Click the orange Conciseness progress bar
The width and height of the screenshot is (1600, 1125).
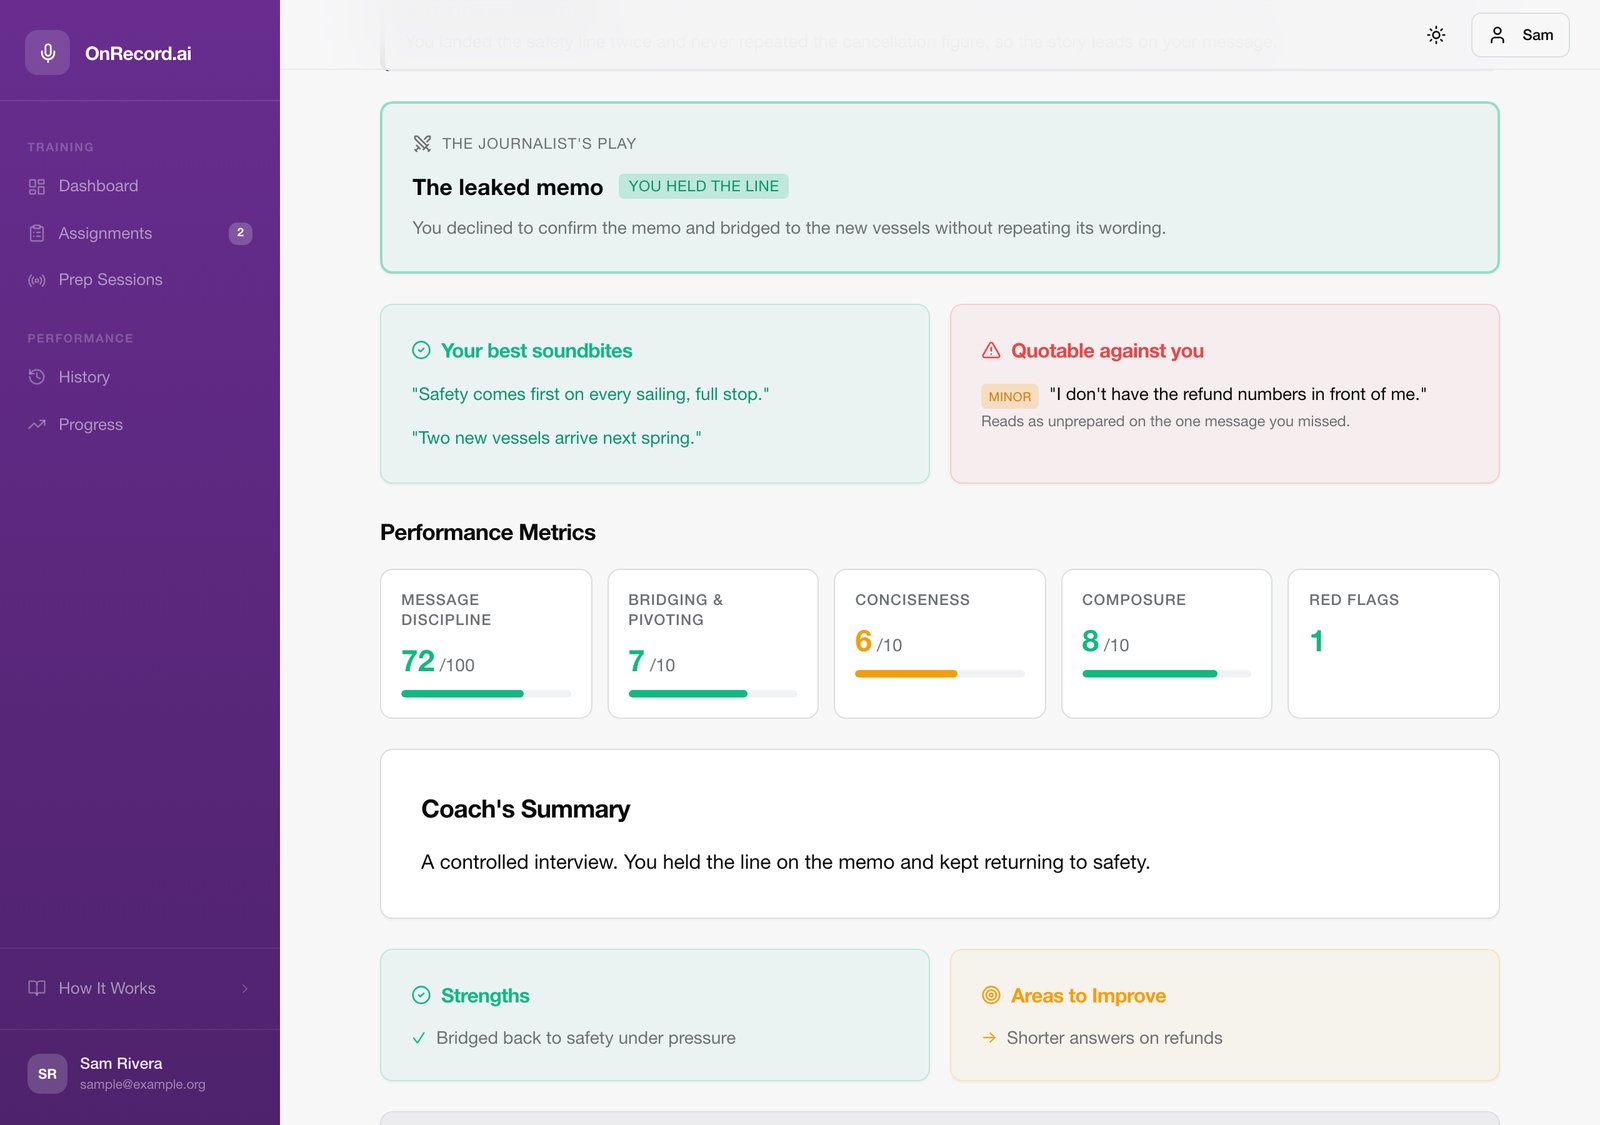[940, 673]
